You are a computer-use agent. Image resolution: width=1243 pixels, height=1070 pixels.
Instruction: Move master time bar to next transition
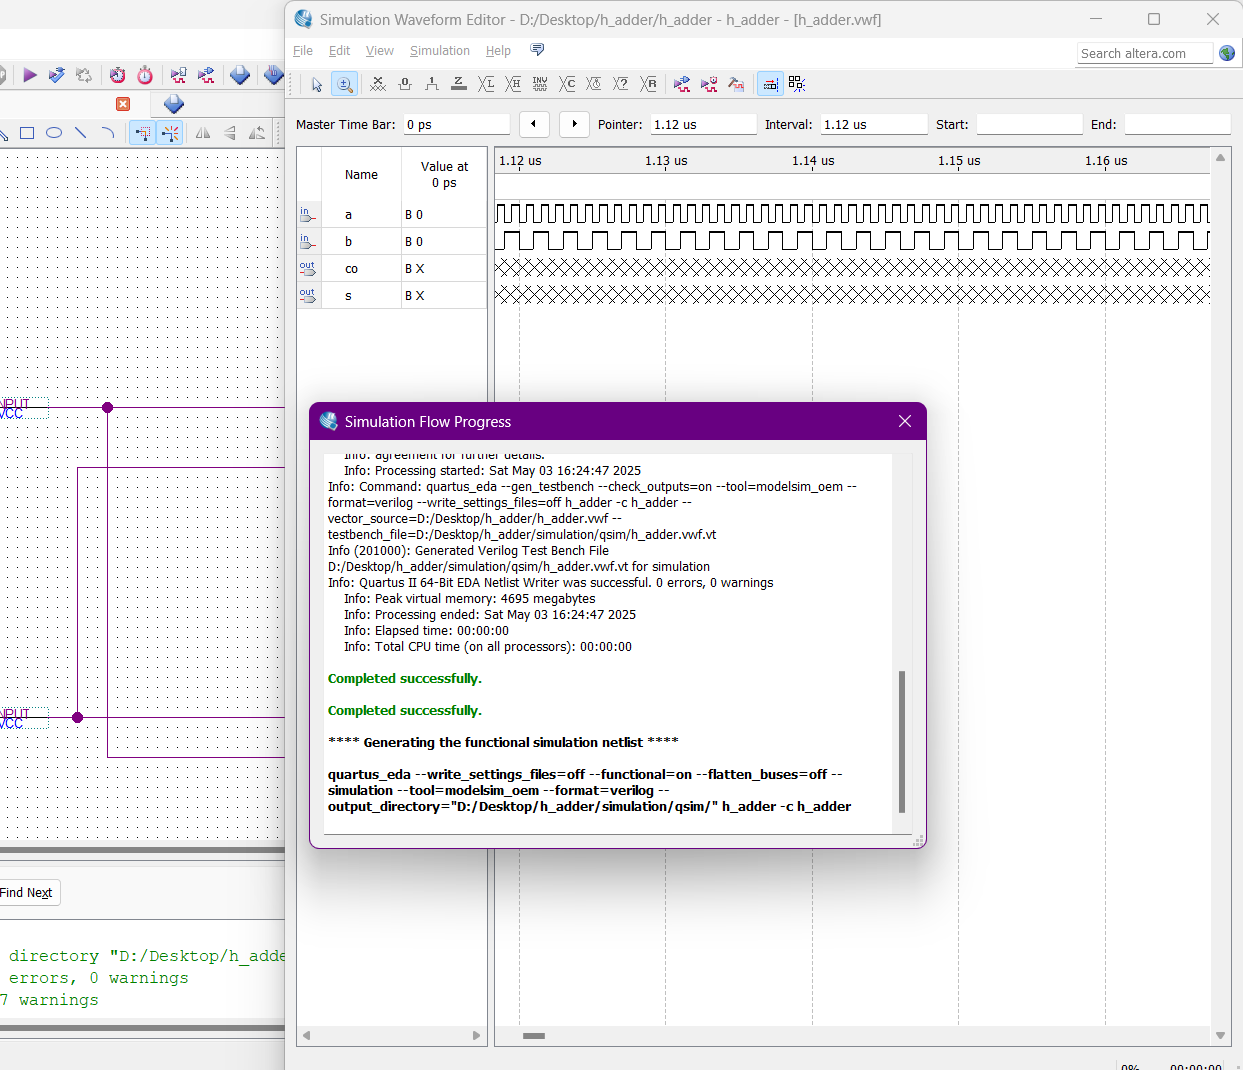click(x=574, y=124)
